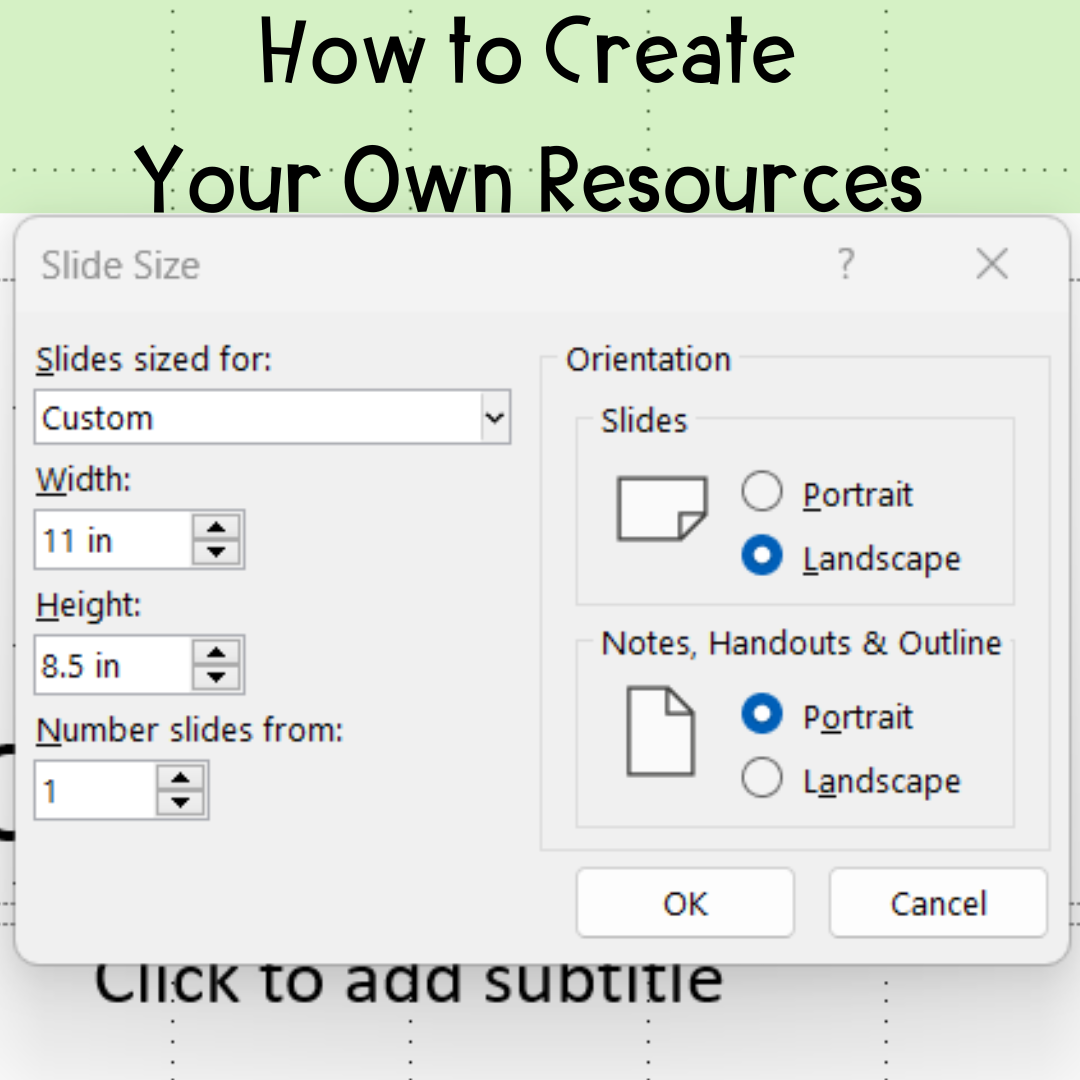Select the Landscape radio button under Slides

point(763,556)
